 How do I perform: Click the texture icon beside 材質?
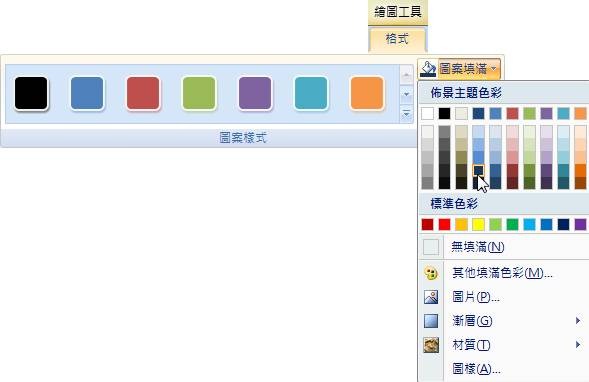(431, 345)
